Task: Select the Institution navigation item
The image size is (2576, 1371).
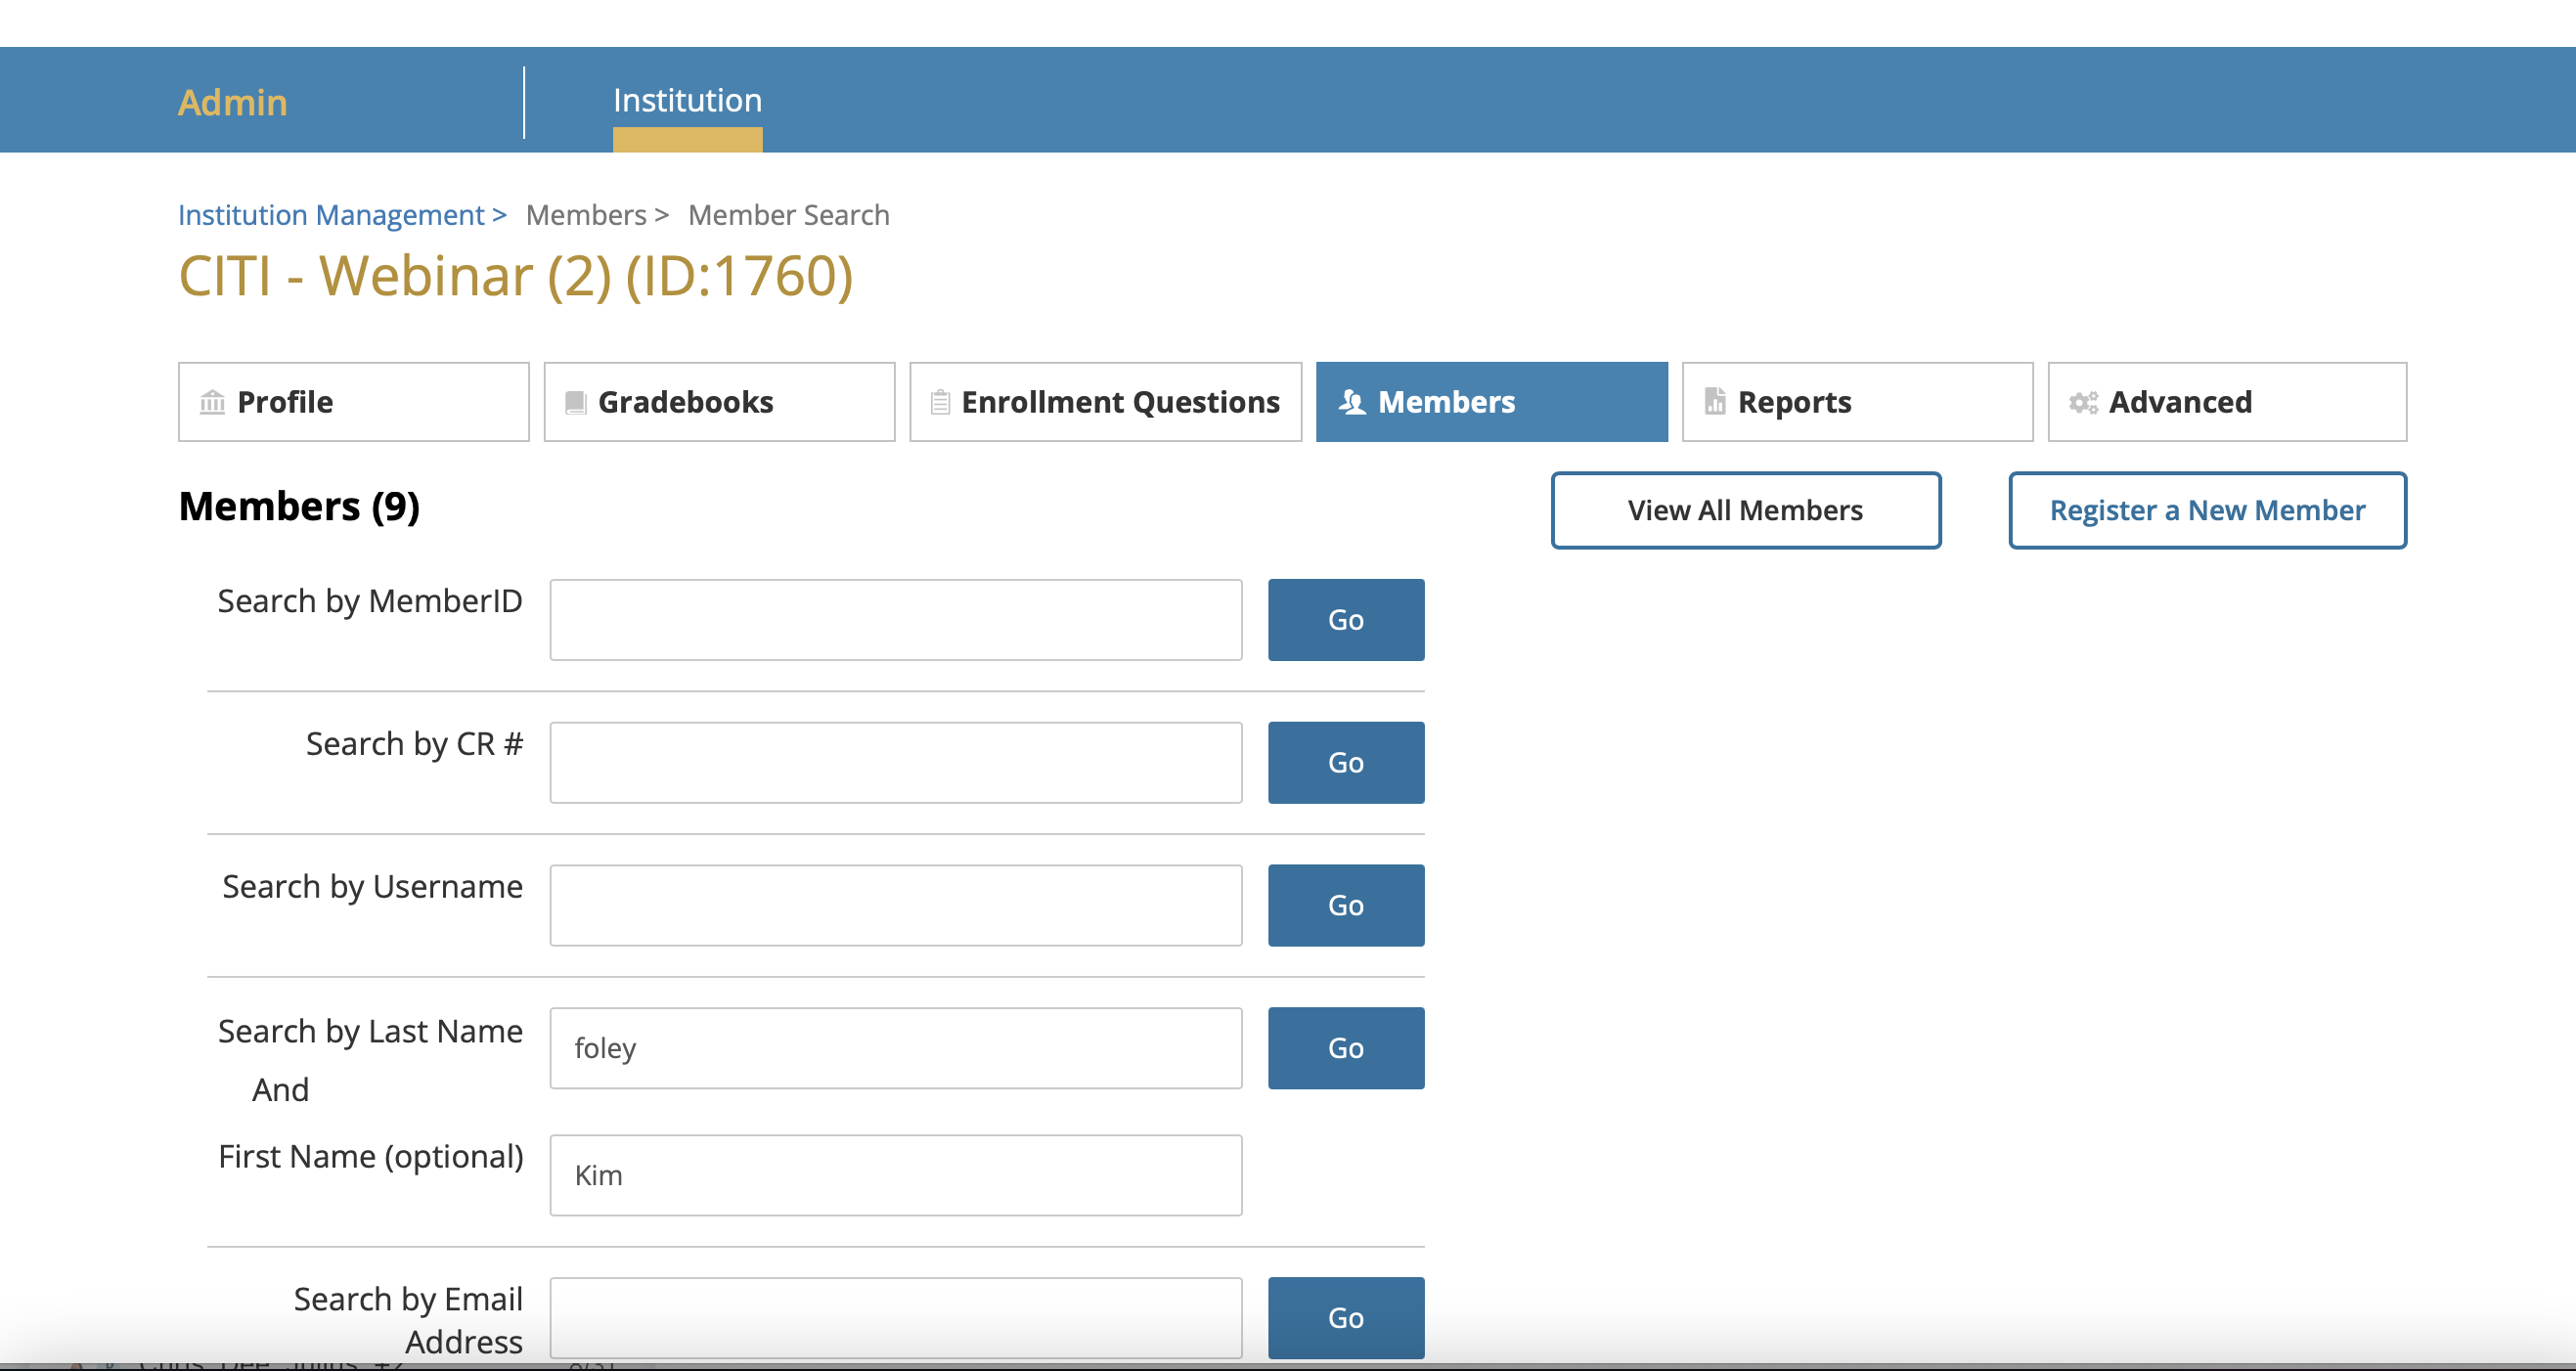Action: coord(687,100)
